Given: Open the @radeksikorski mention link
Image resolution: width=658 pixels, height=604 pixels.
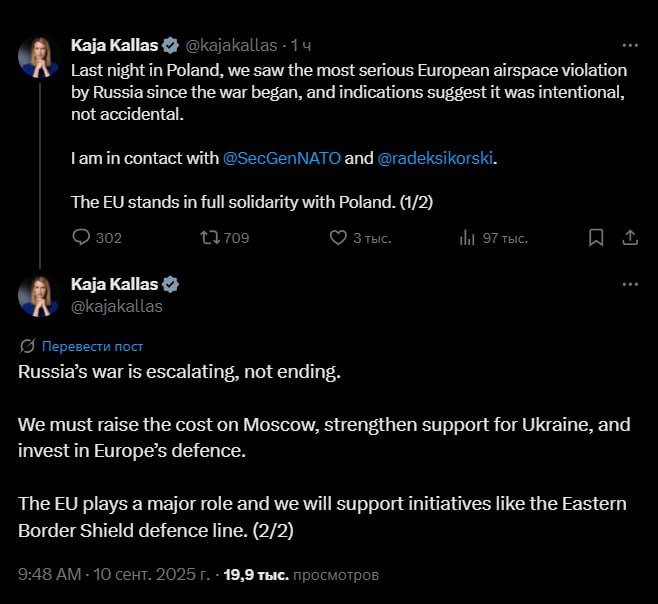Looking at the screenshot, I should 436,158.
